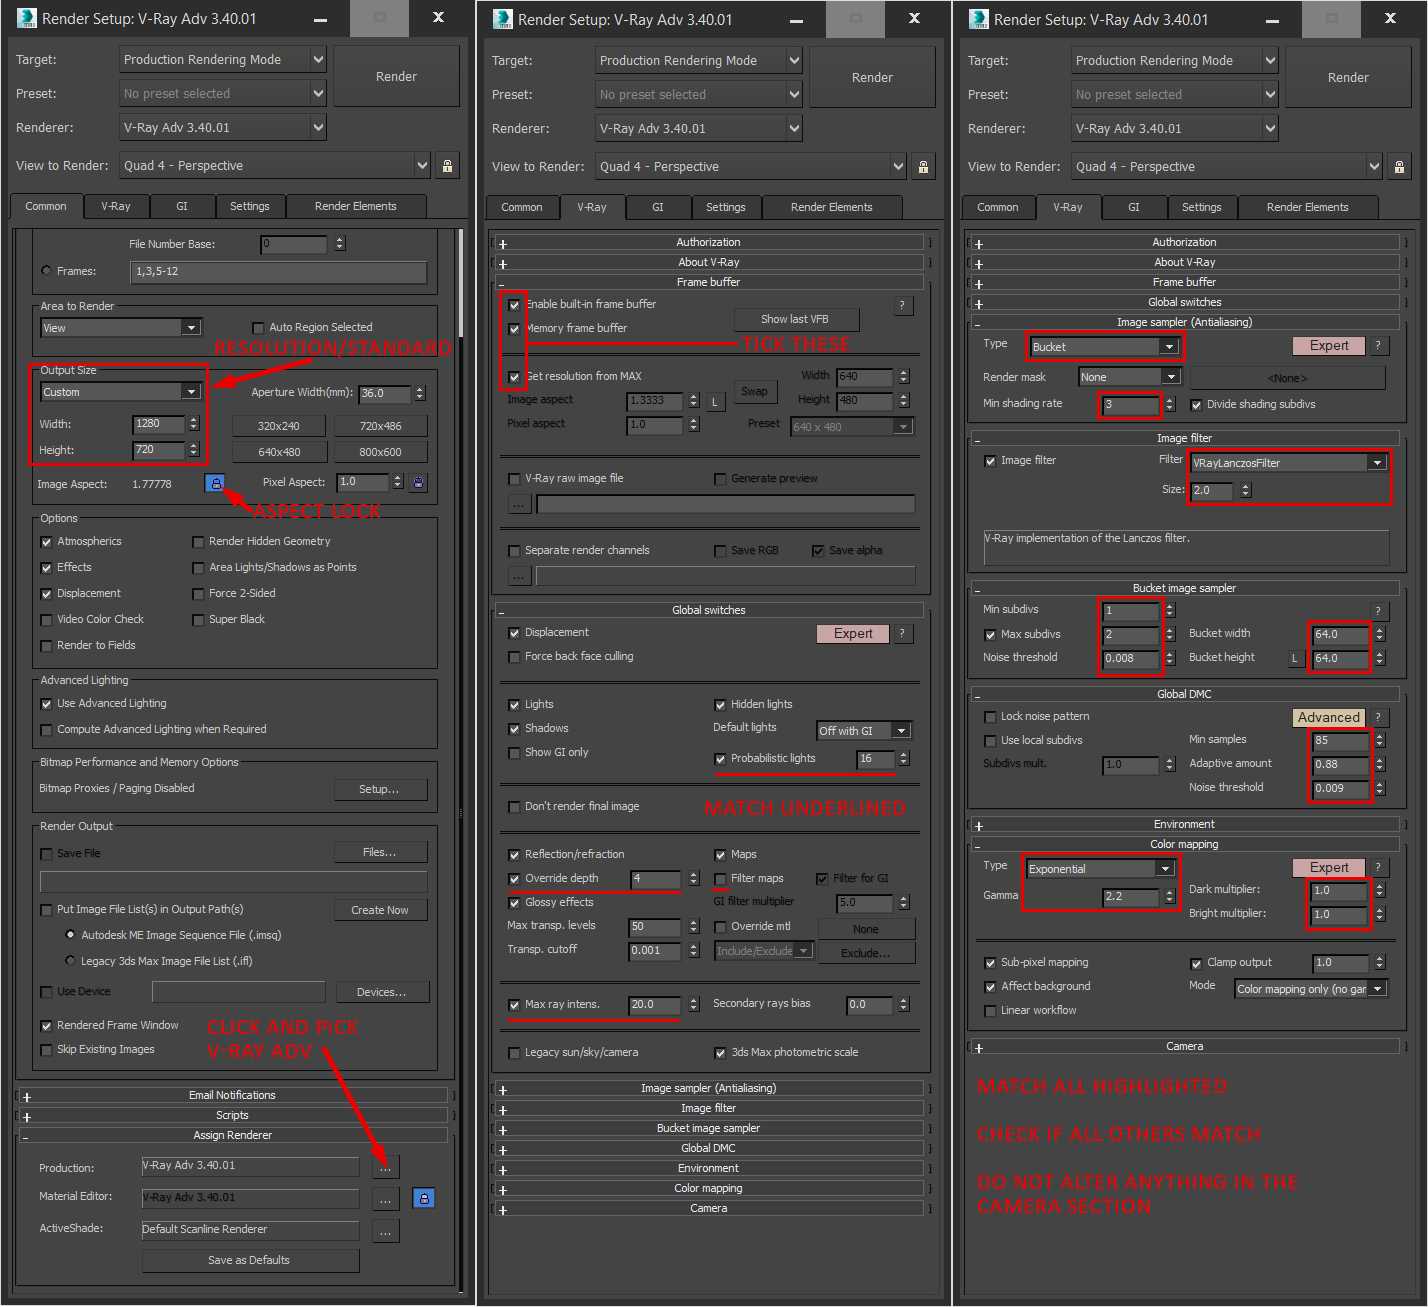The image size is (1428, 1307).
Task: Open the Target dropdown in left window
Action: pos(222,60)
